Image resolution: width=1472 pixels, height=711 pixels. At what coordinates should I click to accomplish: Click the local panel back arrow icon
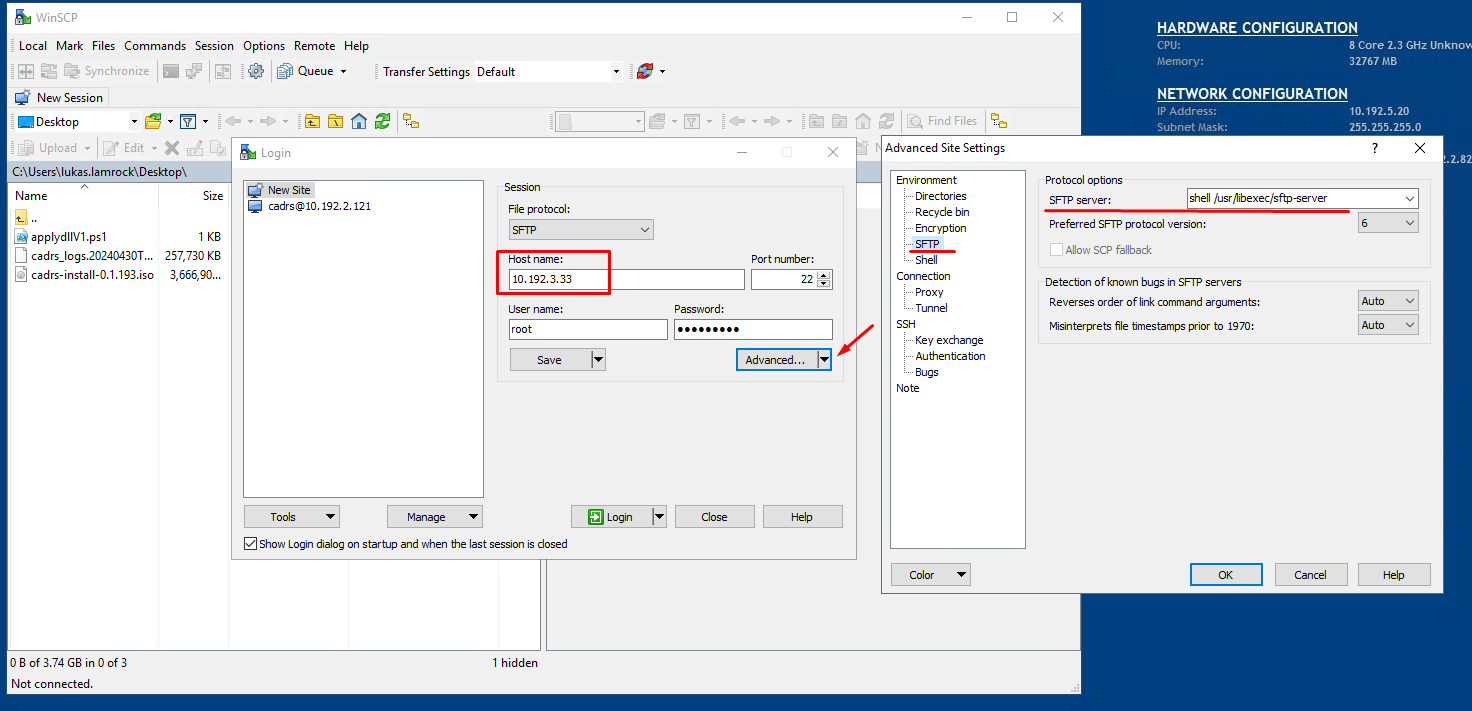(x=233, y=121)
